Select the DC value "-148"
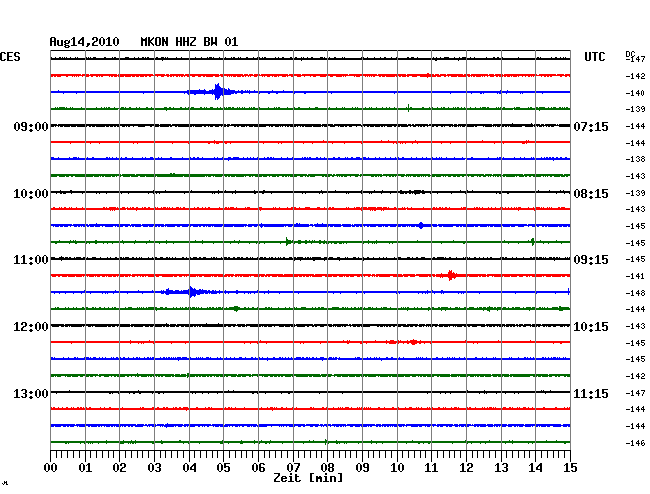Screen dimensions: 650x494 click(635, 293)
